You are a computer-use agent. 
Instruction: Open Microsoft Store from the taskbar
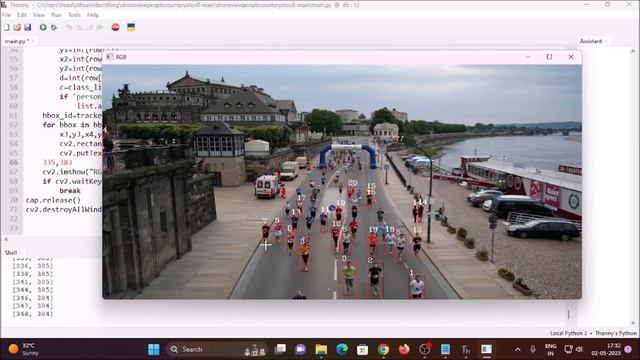362,349
